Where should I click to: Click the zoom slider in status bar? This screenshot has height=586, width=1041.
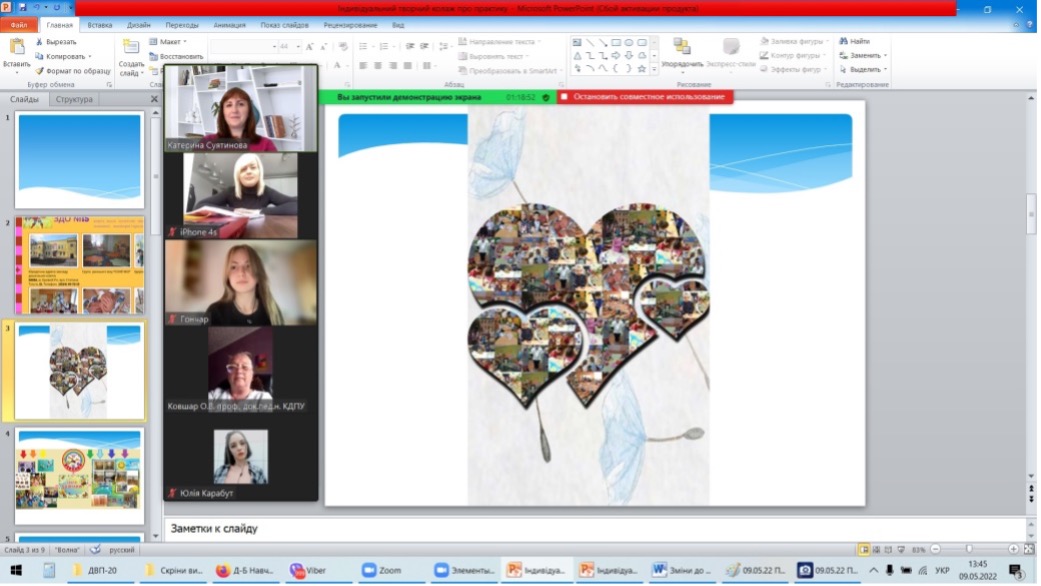[x=968, y=549]
